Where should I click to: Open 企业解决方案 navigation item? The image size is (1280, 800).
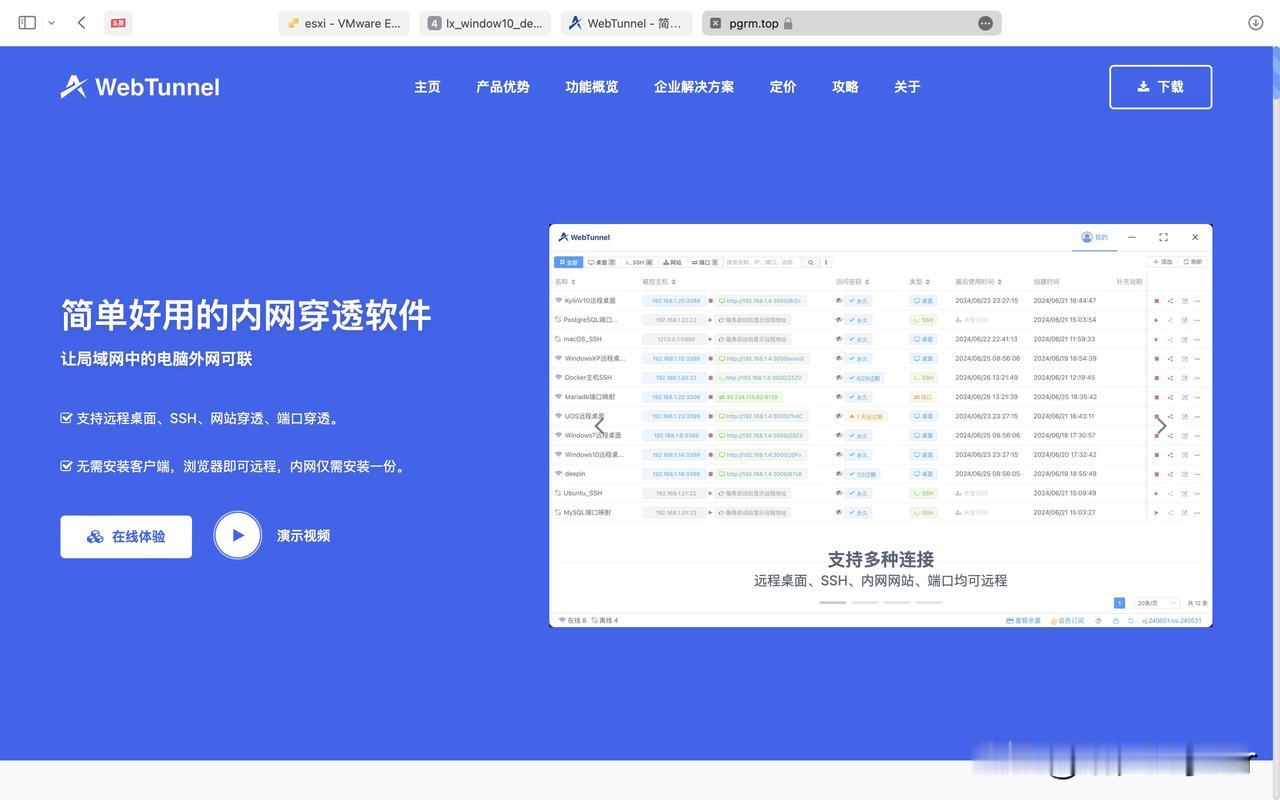(x=693, y=87)
